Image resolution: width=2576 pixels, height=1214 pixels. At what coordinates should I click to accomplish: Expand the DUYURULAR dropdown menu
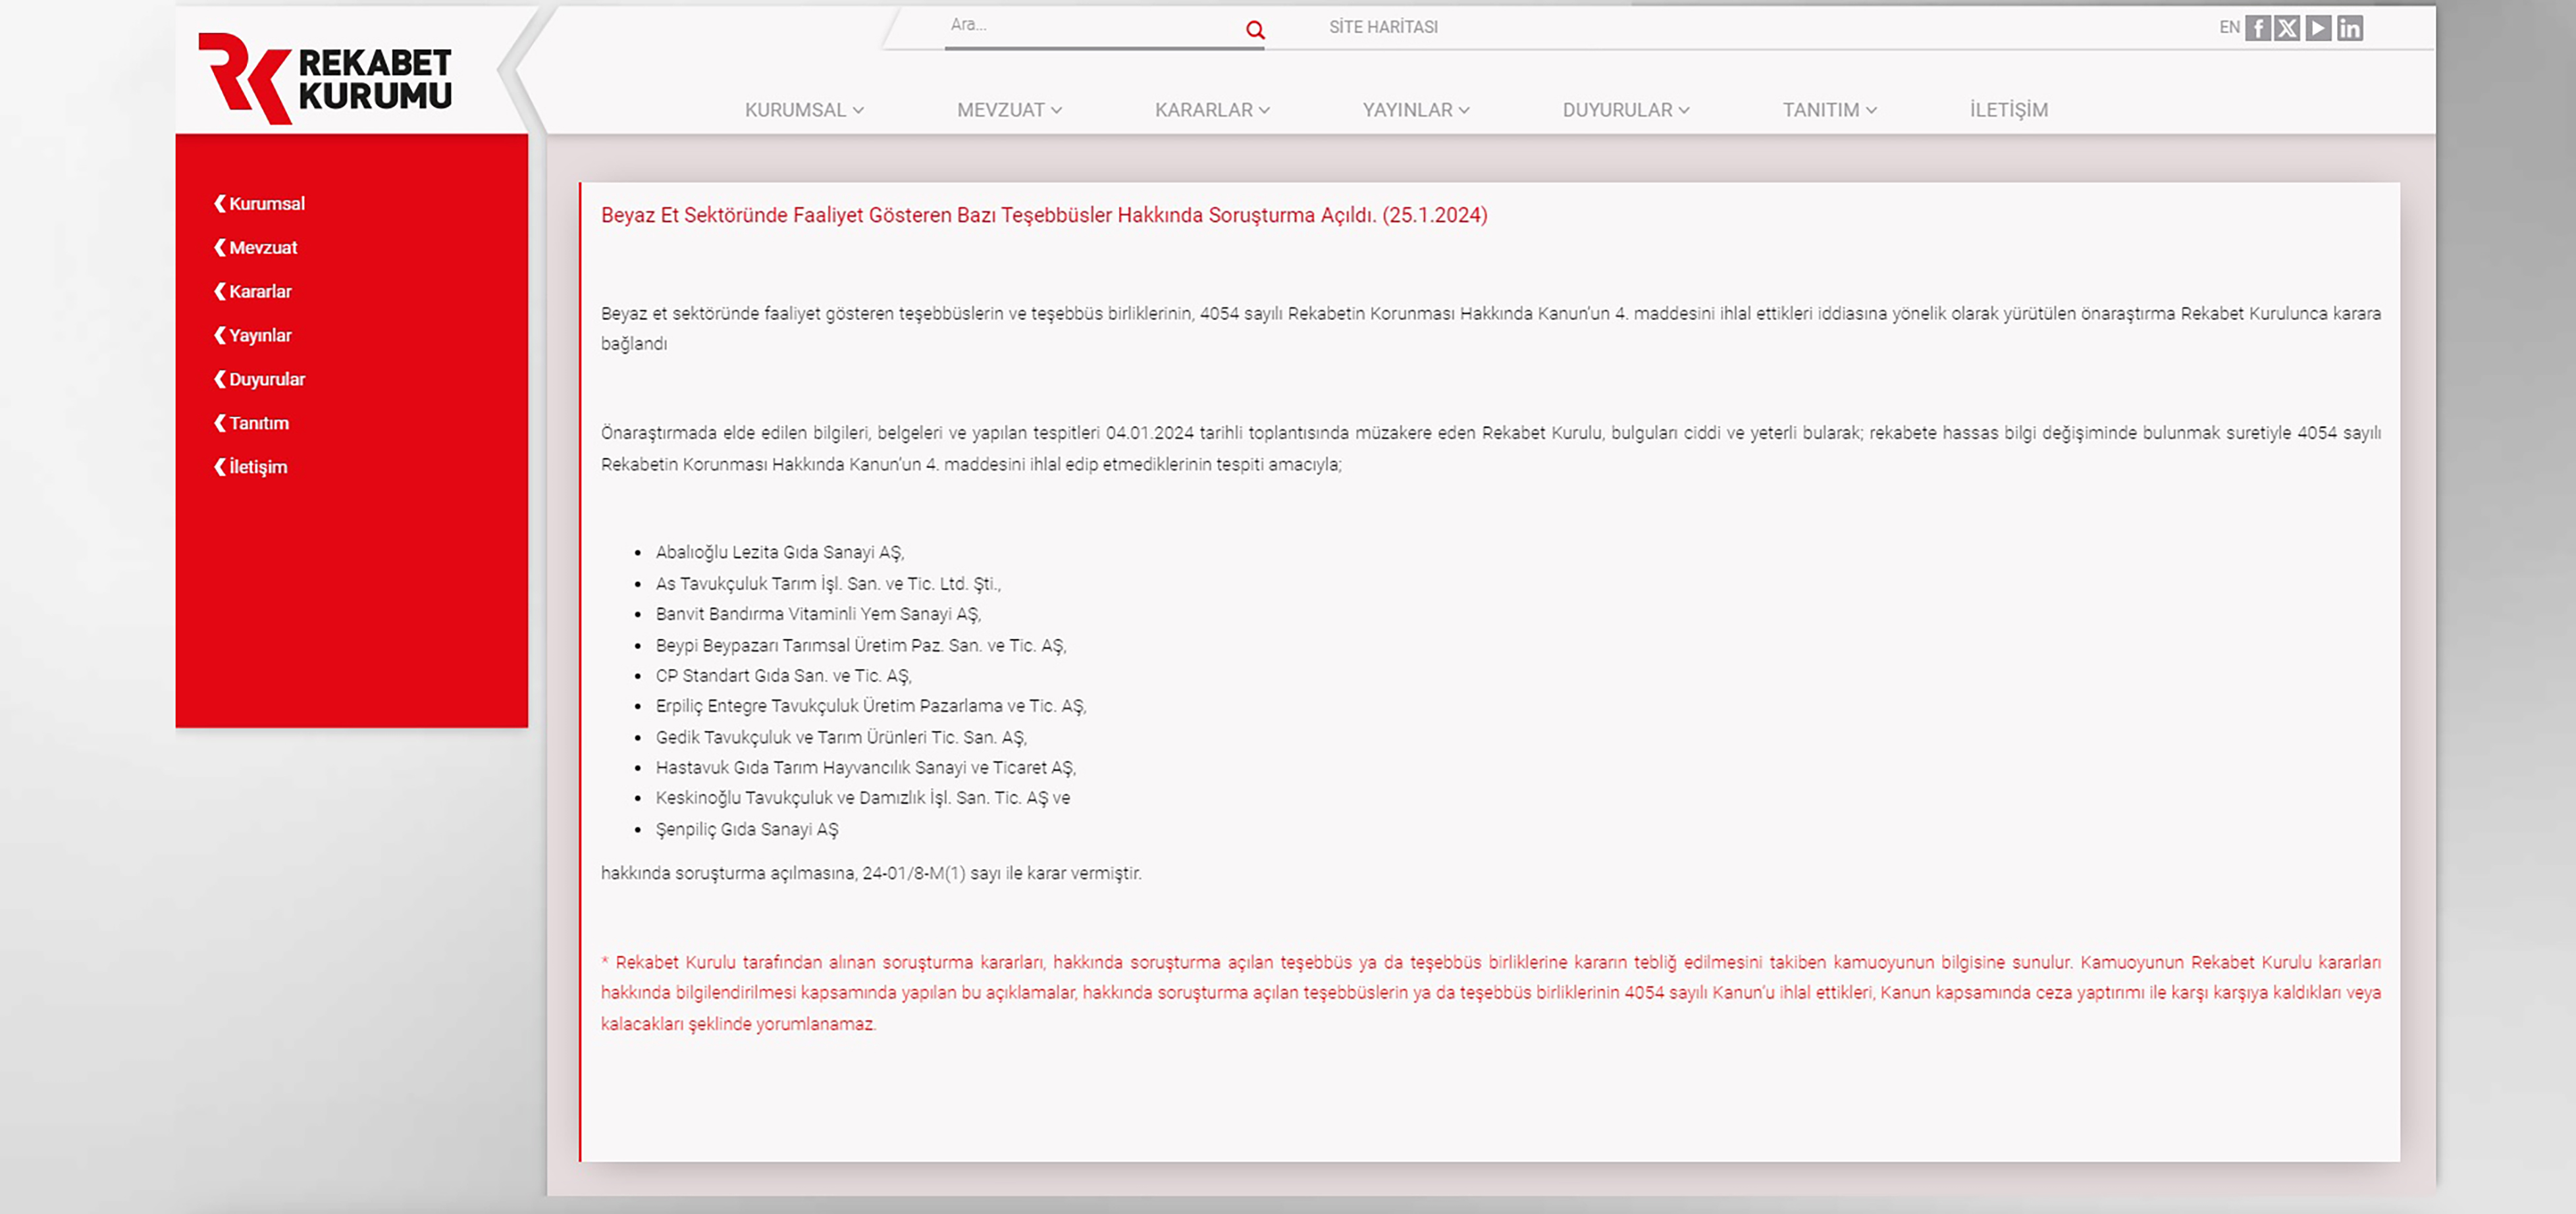[x=1626, y=110]
